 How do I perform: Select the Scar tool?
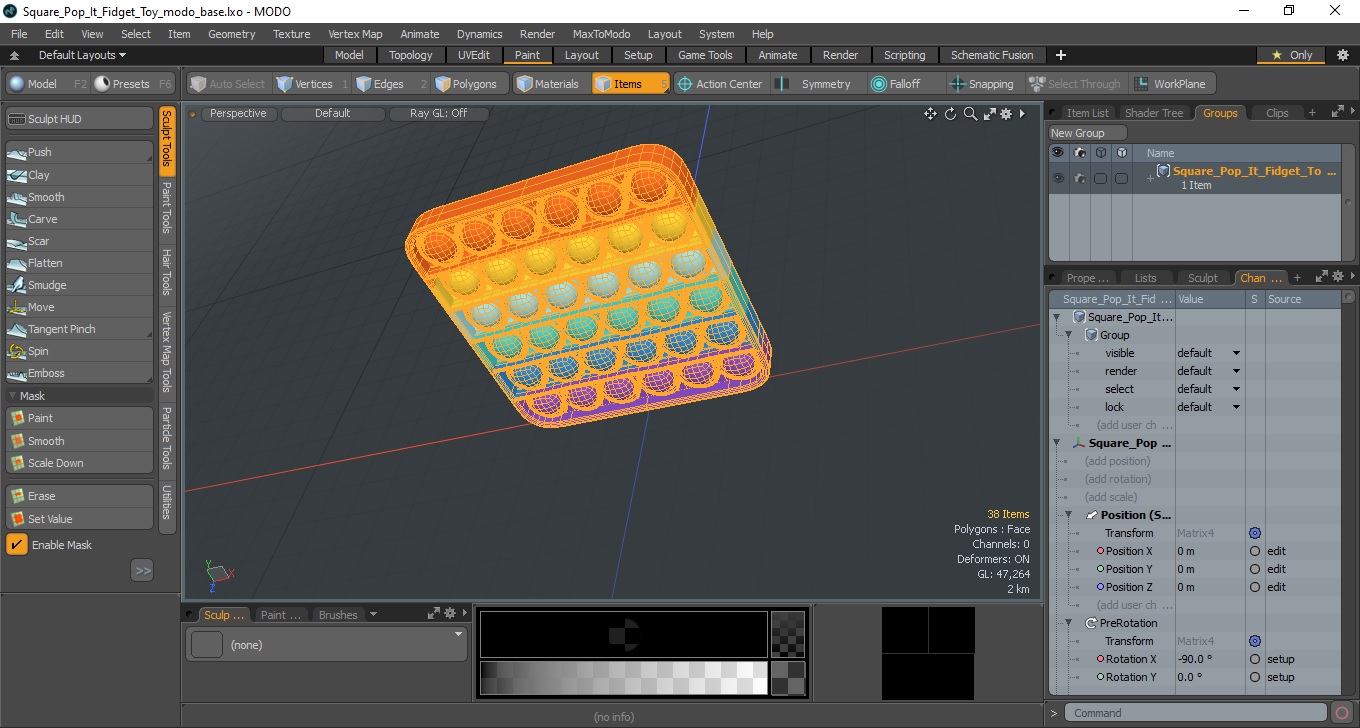tap(80, 241)
